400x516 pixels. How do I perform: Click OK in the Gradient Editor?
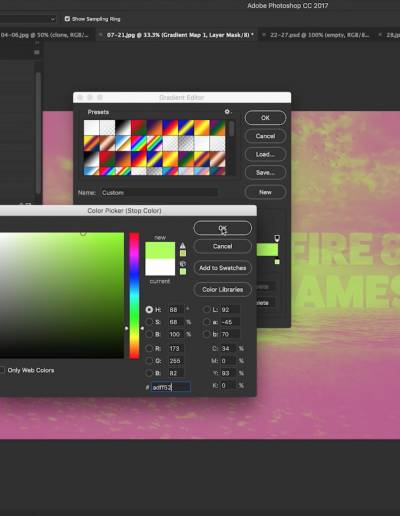coord(265,118)
